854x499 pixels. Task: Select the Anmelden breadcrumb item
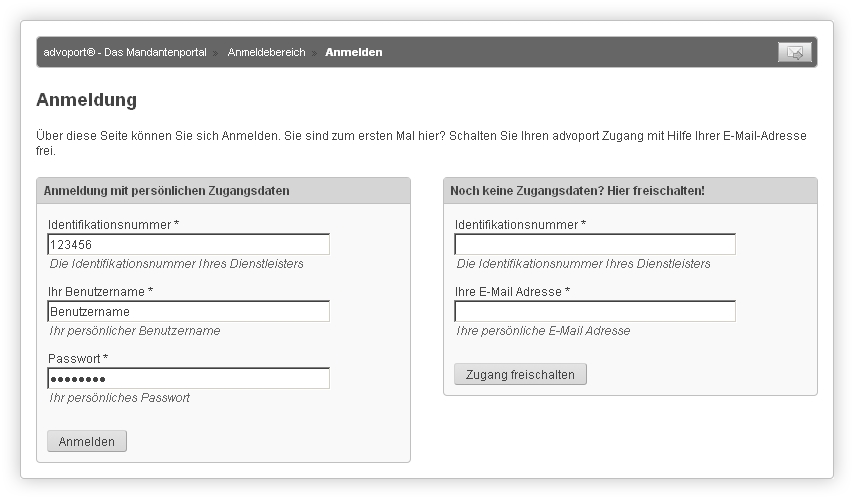coord(353,52)
